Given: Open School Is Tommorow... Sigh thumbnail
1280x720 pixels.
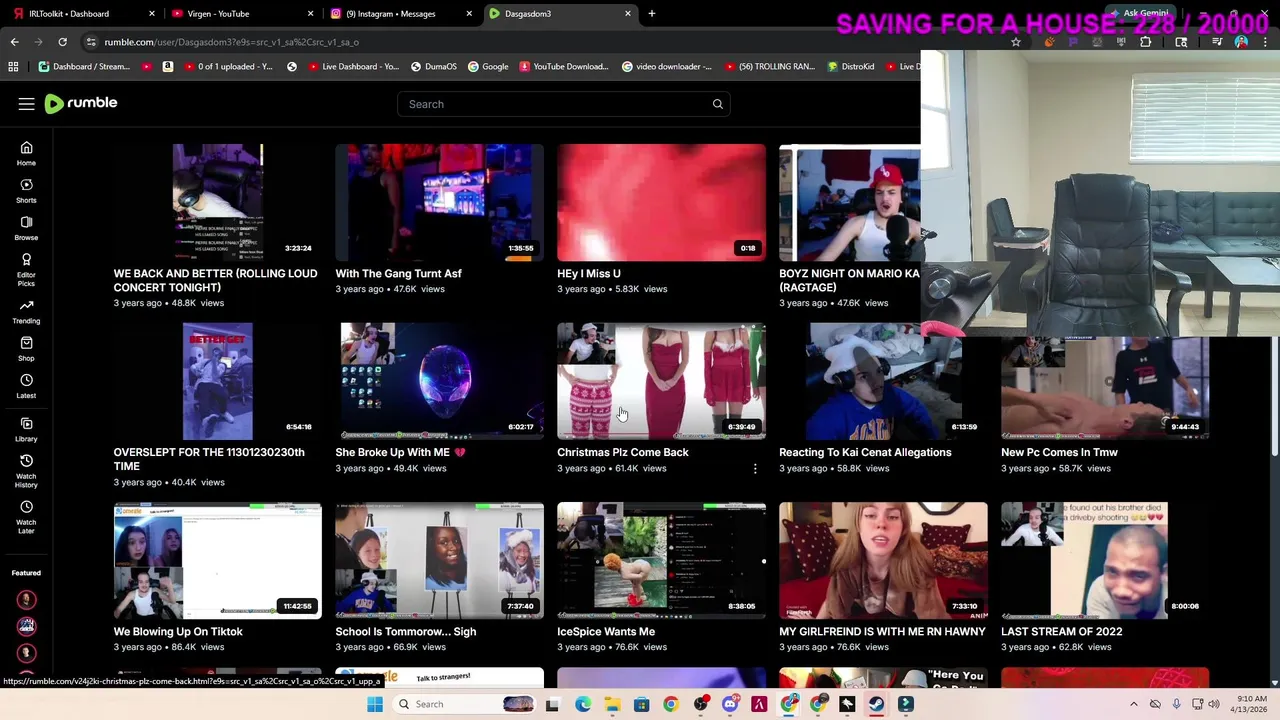Looking at the screenshot, I should coord(440,560).
